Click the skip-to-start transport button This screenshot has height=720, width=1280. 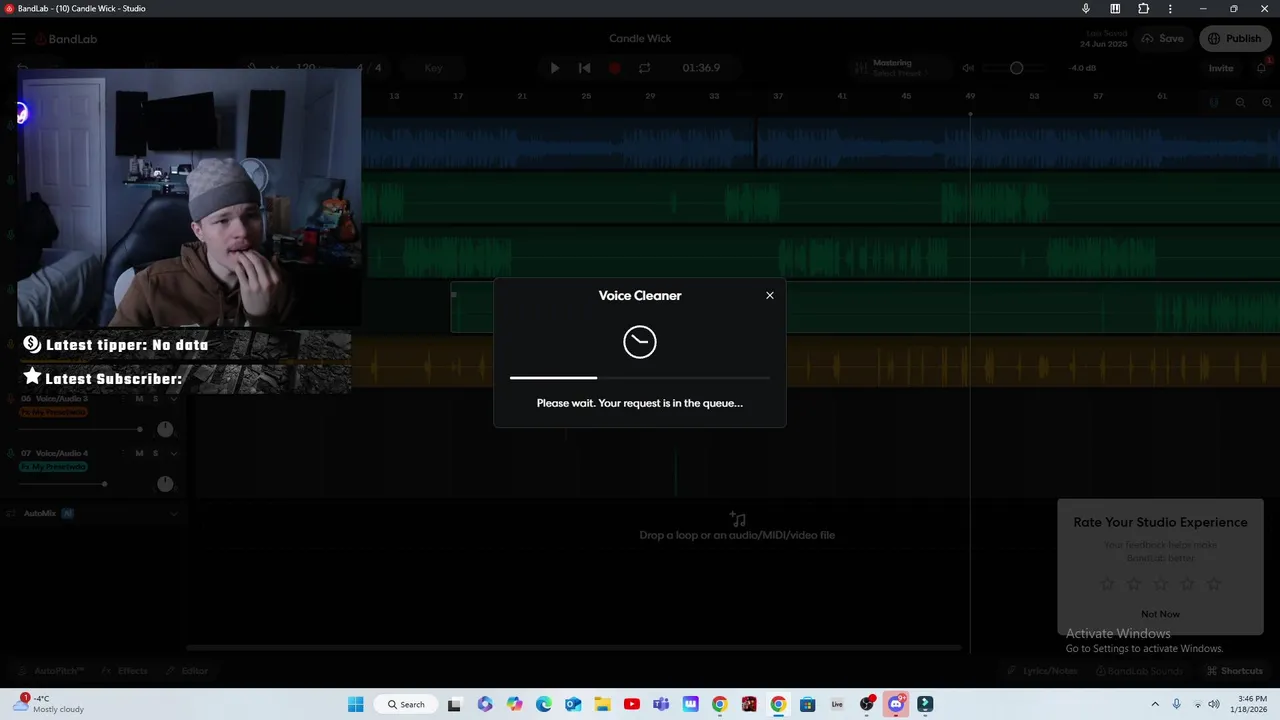[585, 68]
